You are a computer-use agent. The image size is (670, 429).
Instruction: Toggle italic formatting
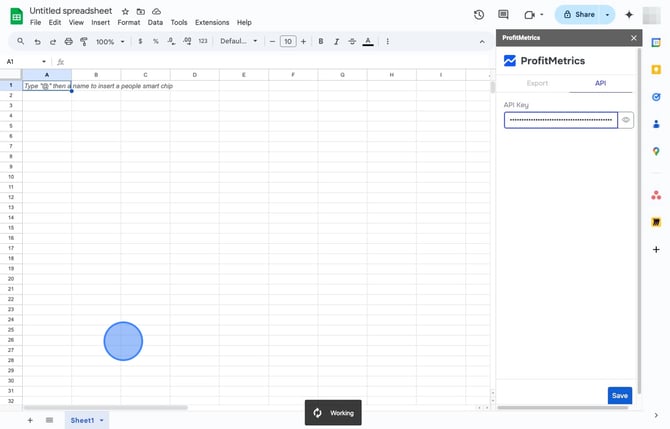[x=336, y=41]
